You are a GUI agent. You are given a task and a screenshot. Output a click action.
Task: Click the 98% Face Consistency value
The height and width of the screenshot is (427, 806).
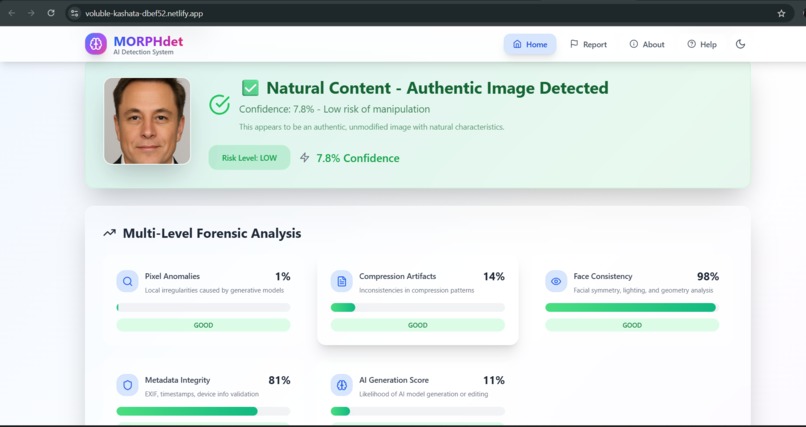click(x=708, y=277)
